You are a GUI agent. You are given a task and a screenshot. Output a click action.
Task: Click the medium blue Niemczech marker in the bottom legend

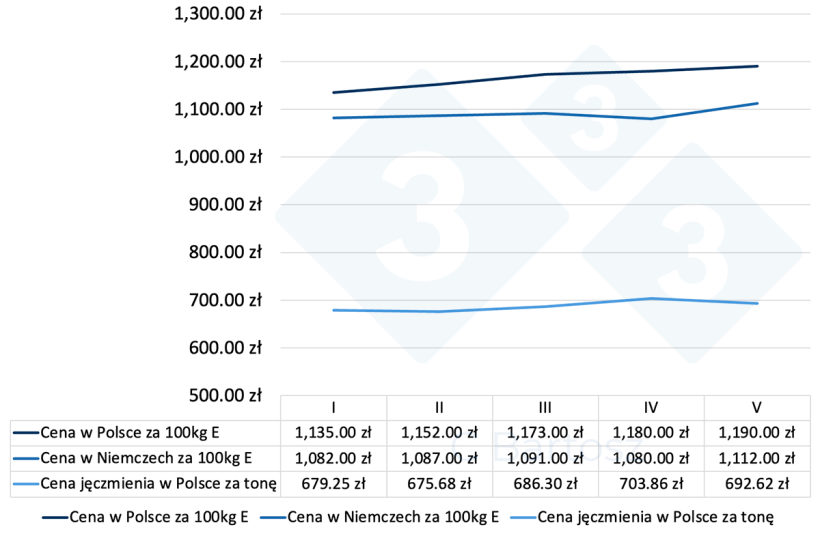point(271,519)
